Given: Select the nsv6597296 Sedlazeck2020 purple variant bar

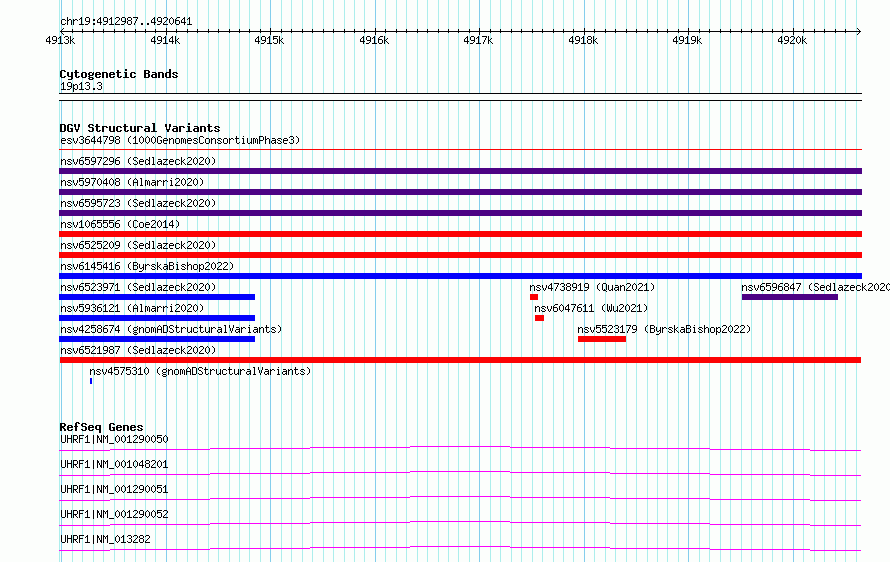Looking at the screenshot, I should (x=460, y=171).
